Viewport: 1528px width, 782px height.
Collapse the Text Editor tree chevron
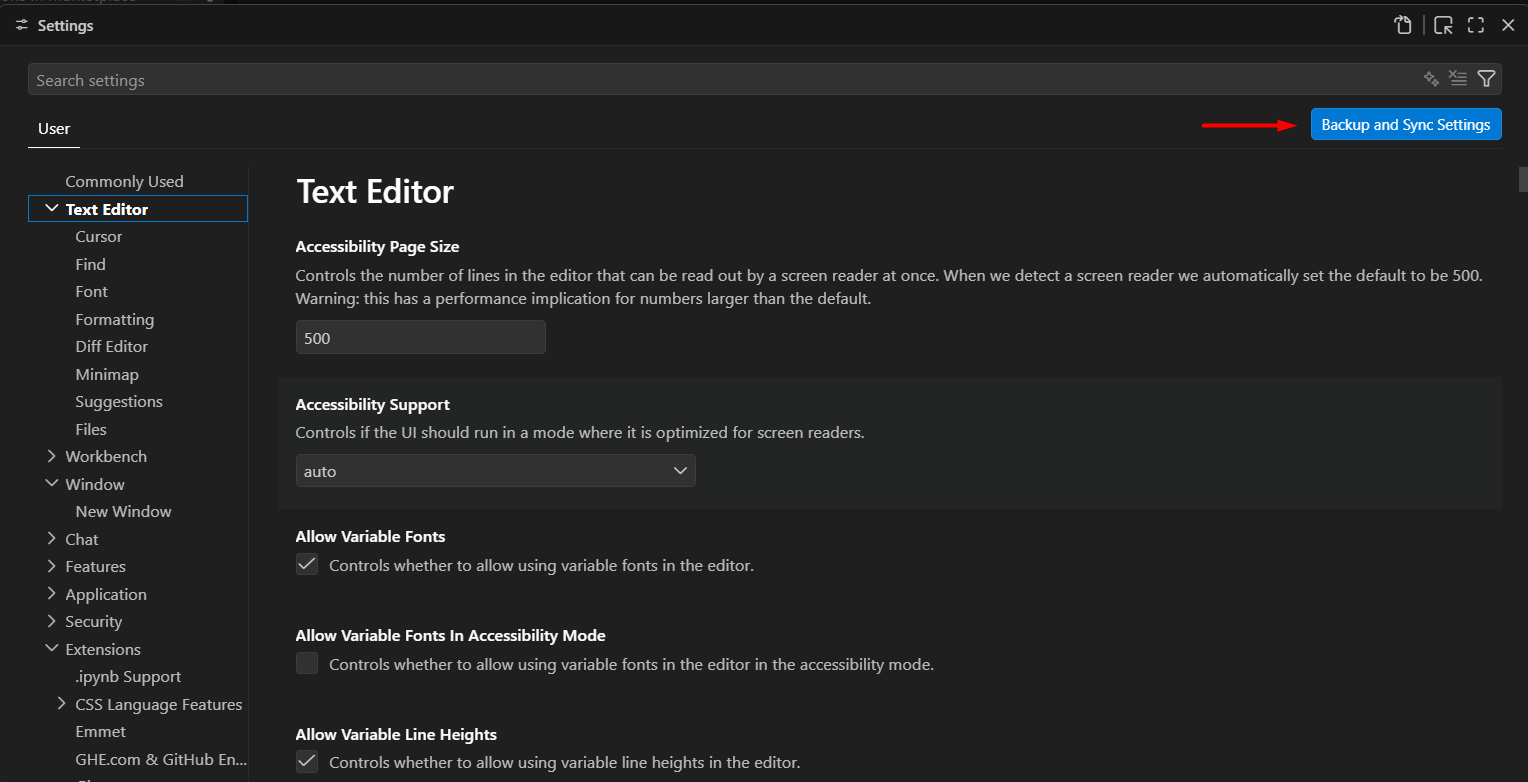point(51,209)
